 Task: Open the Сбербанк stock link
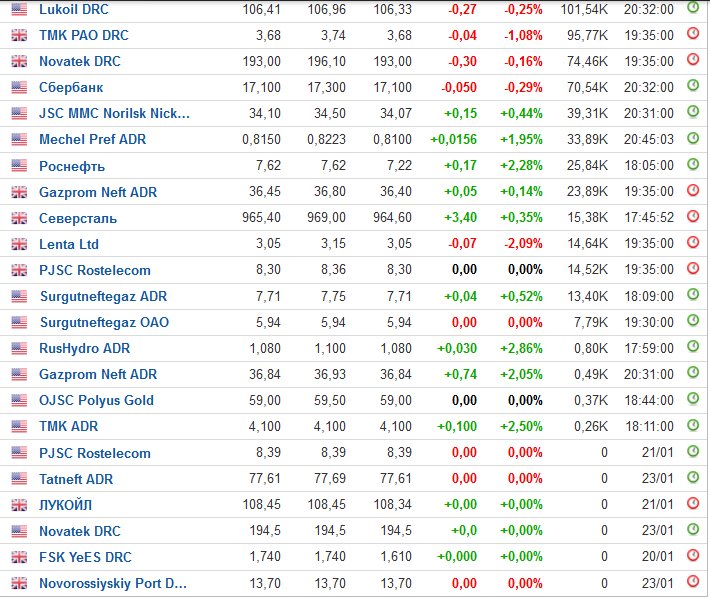71,87
